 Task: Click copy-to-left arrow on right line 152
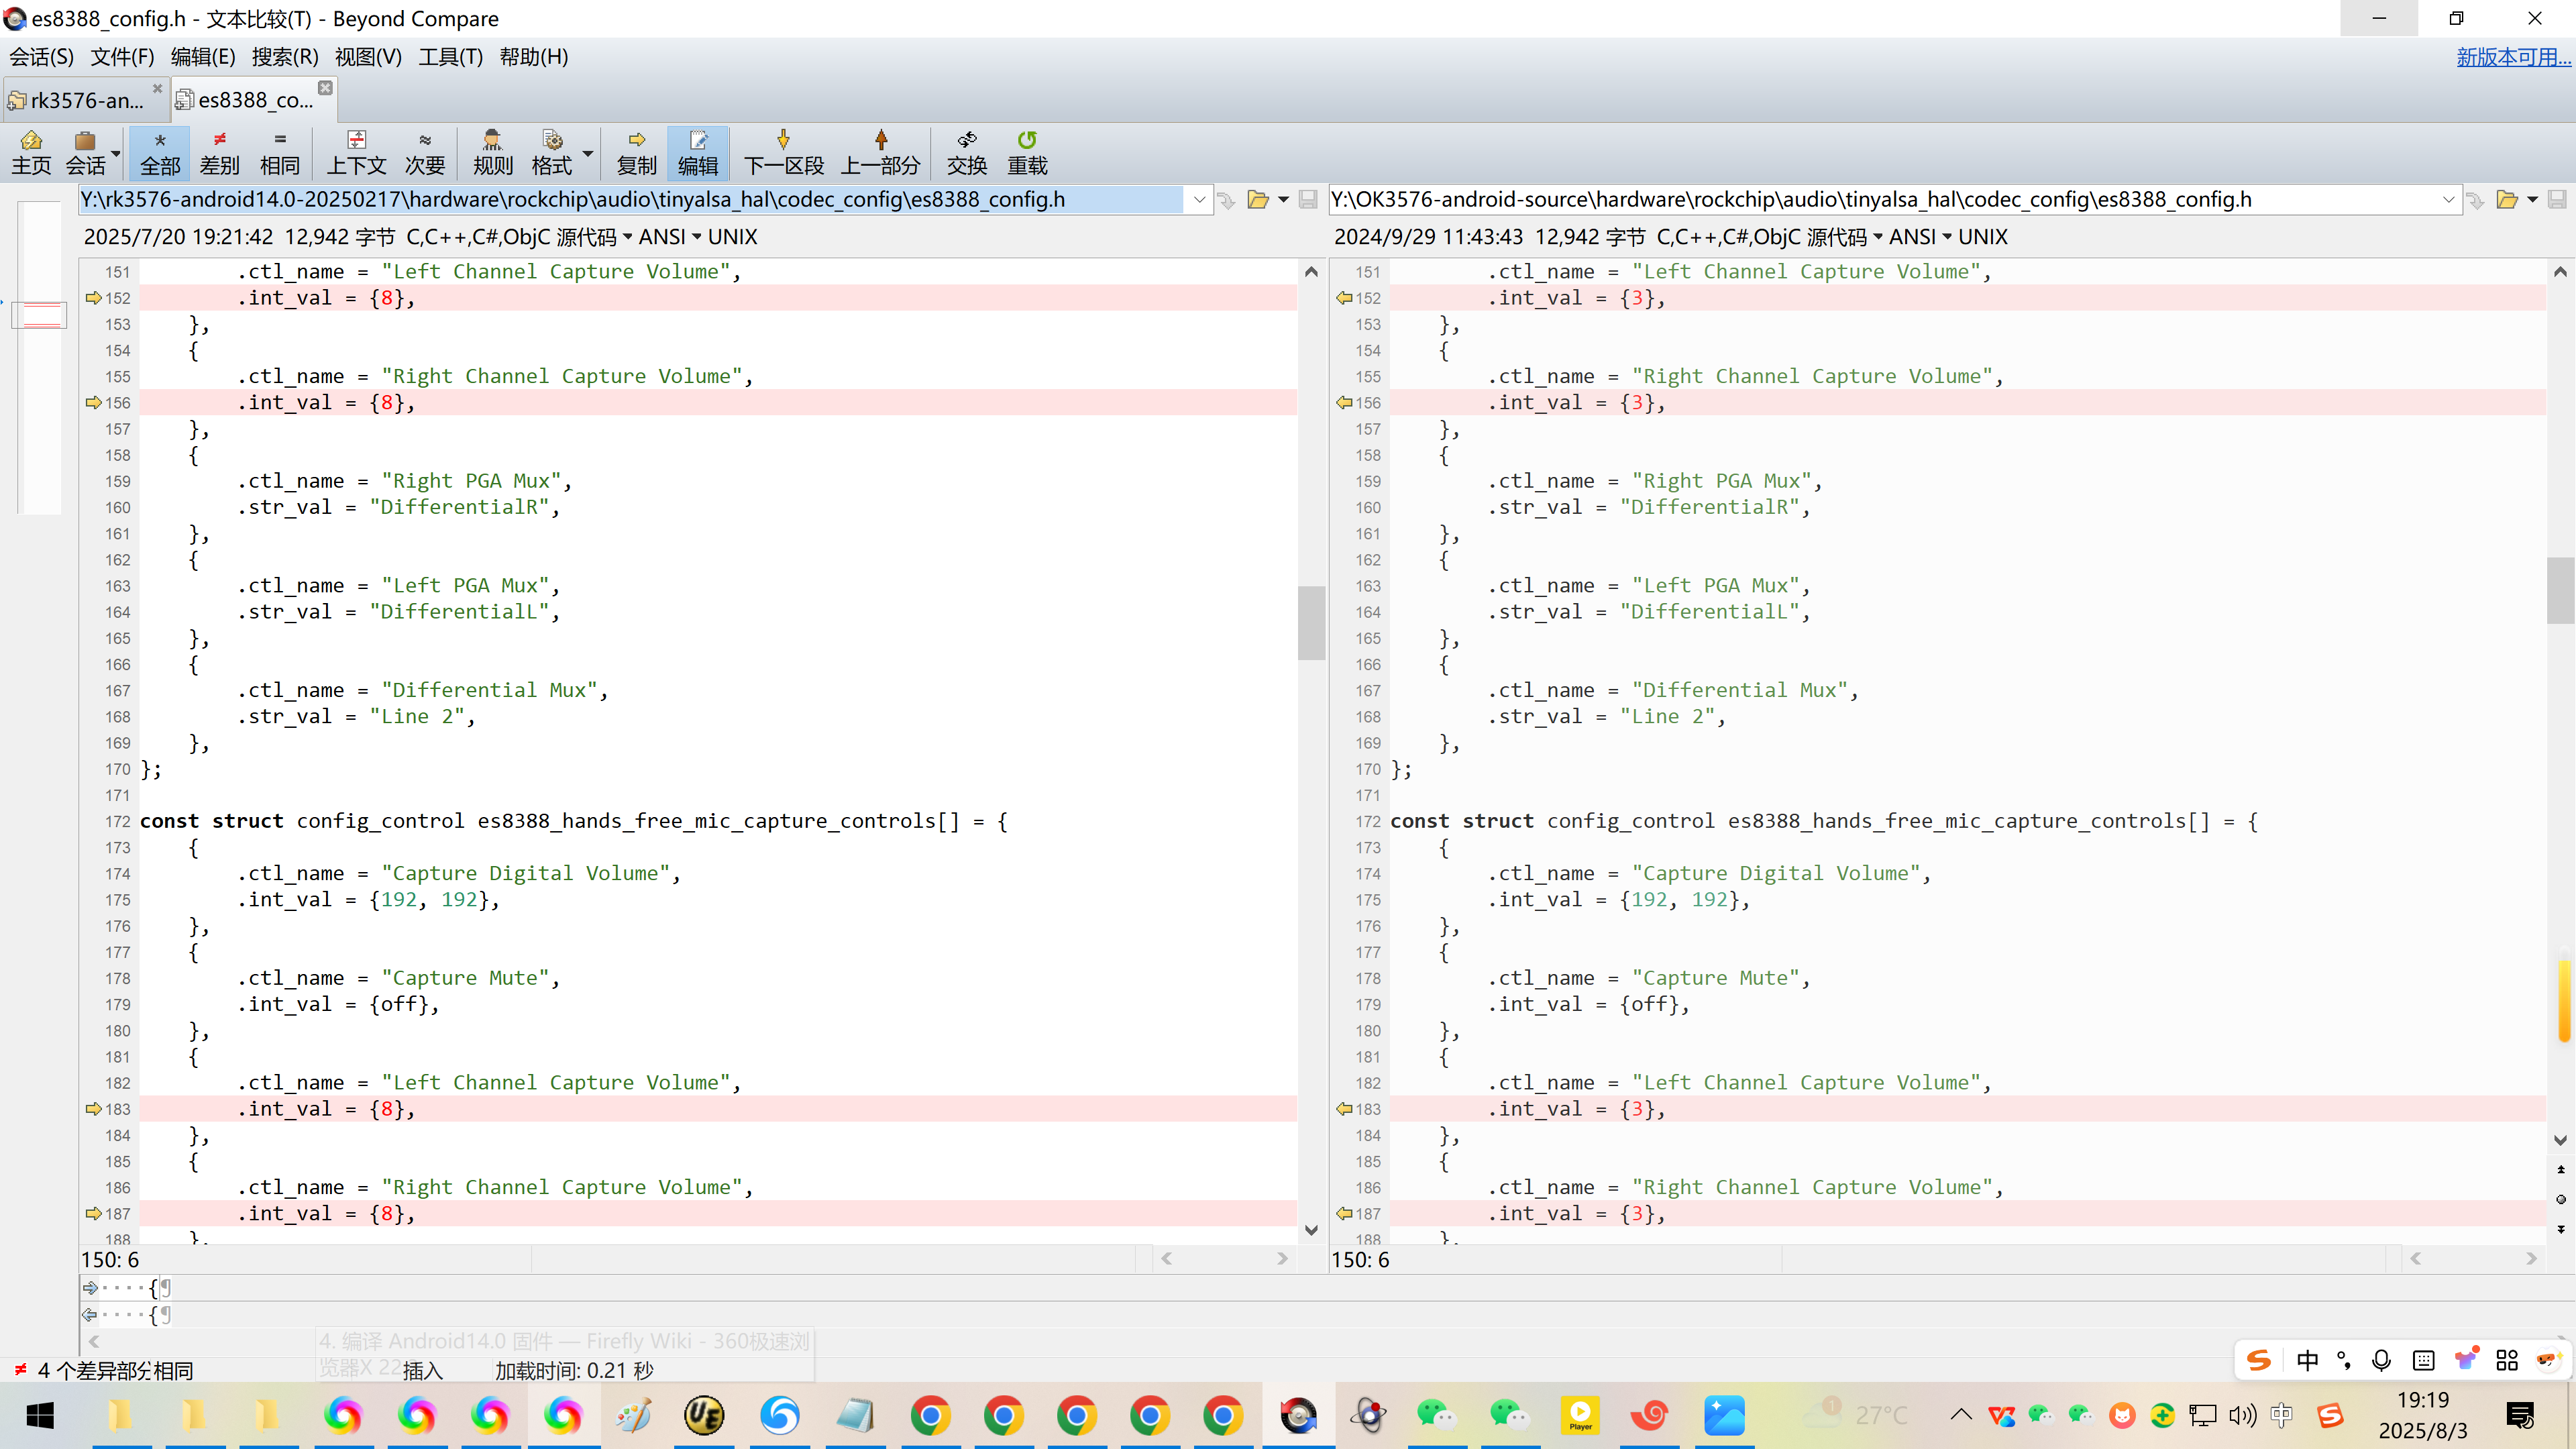[1344, 298]
